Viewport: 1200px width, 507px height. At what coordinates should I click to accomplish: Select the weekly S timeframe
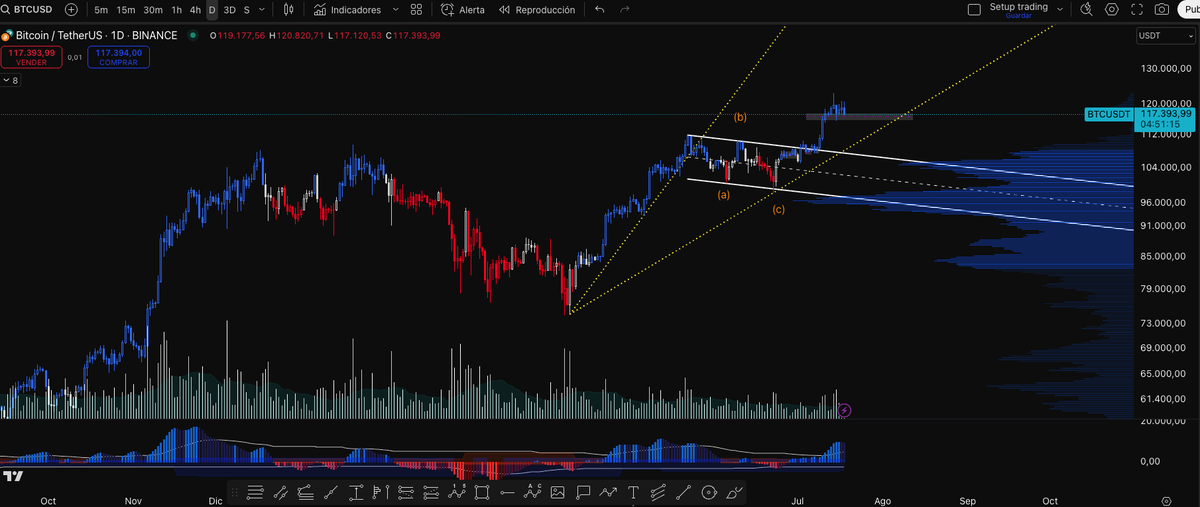click(x=247, y=9)
